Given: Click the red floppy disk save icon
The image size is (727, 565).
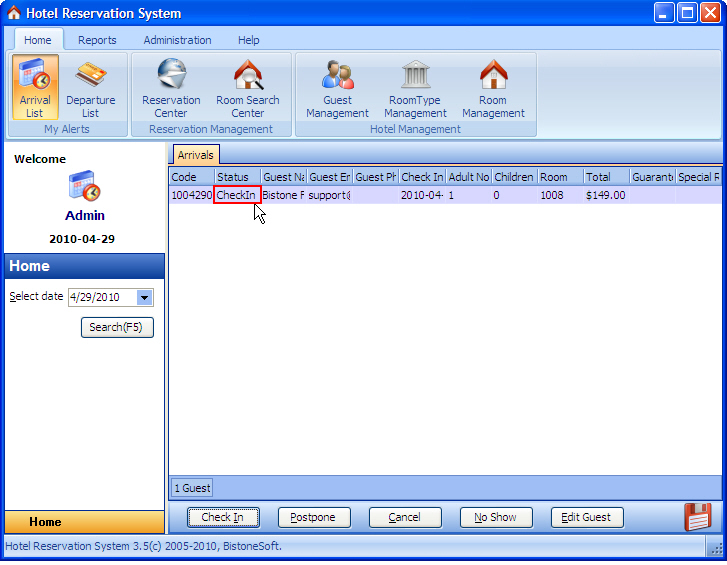Looking at the screenshot, I should tap(697, 517).
